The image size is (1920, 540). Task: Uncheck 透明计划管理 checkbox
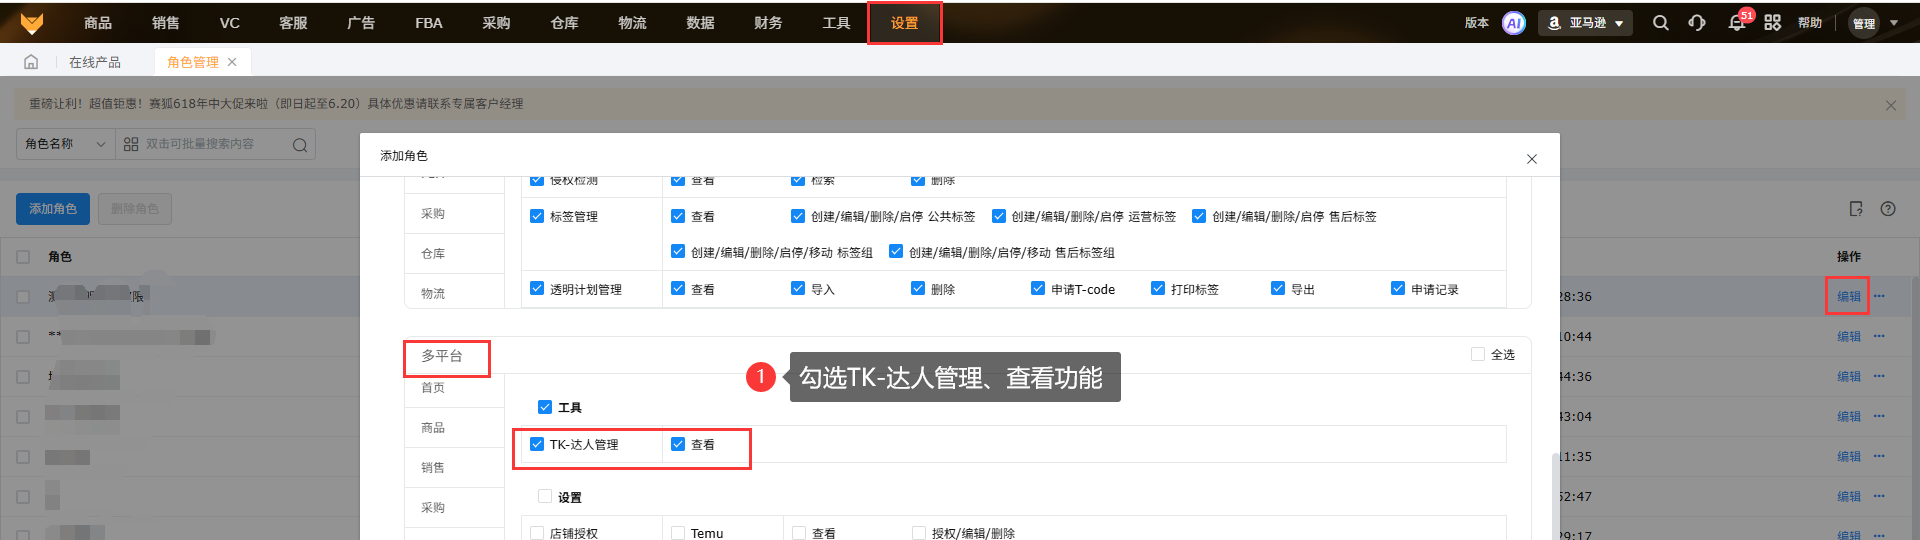pyautogui.click(x=537, y=288)
